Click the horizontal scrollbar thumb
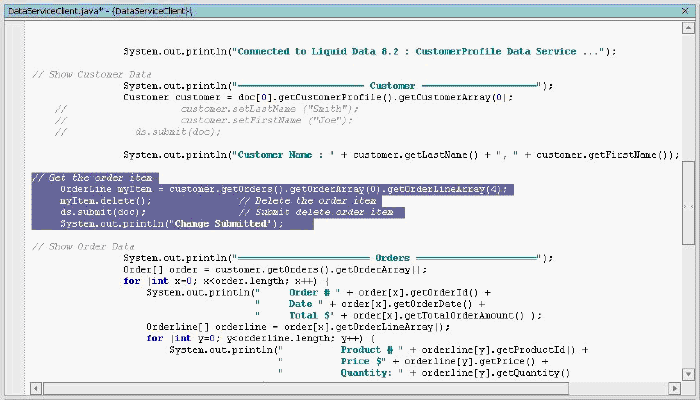 [x=306, y=388]
